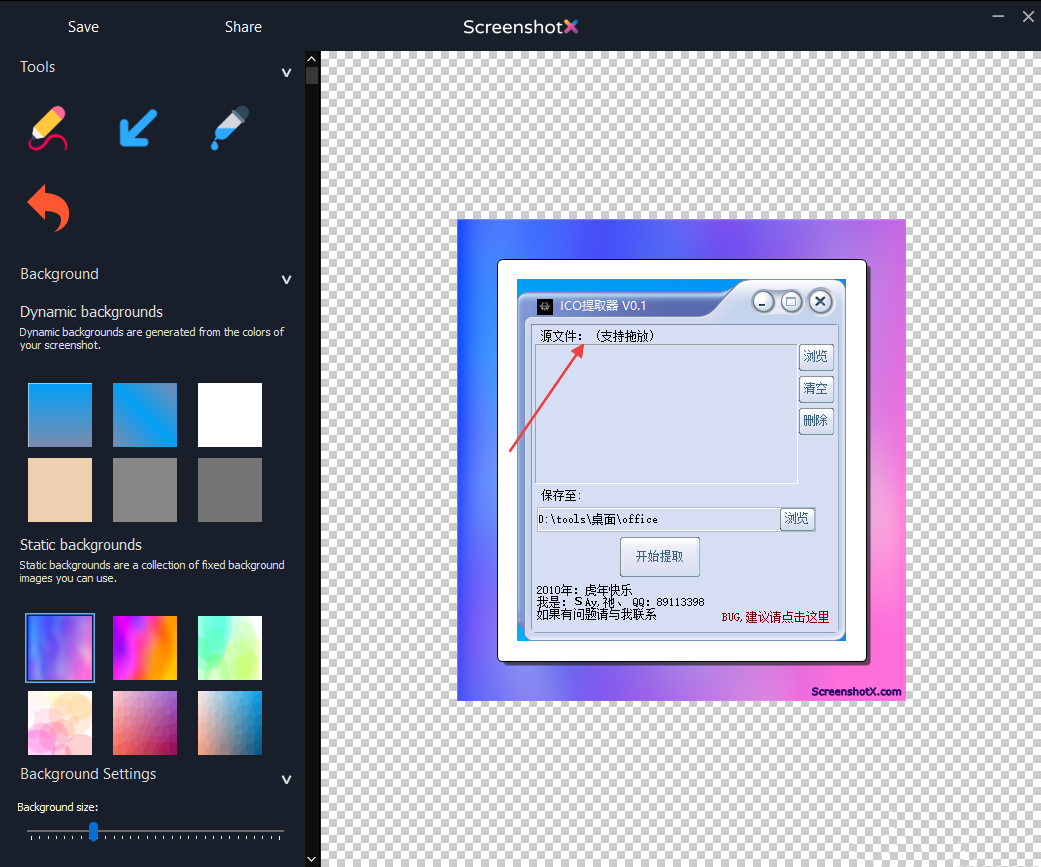1041x867 pixels.
Task: Select the pink bubbles static background
Action: tap(60, 722)
